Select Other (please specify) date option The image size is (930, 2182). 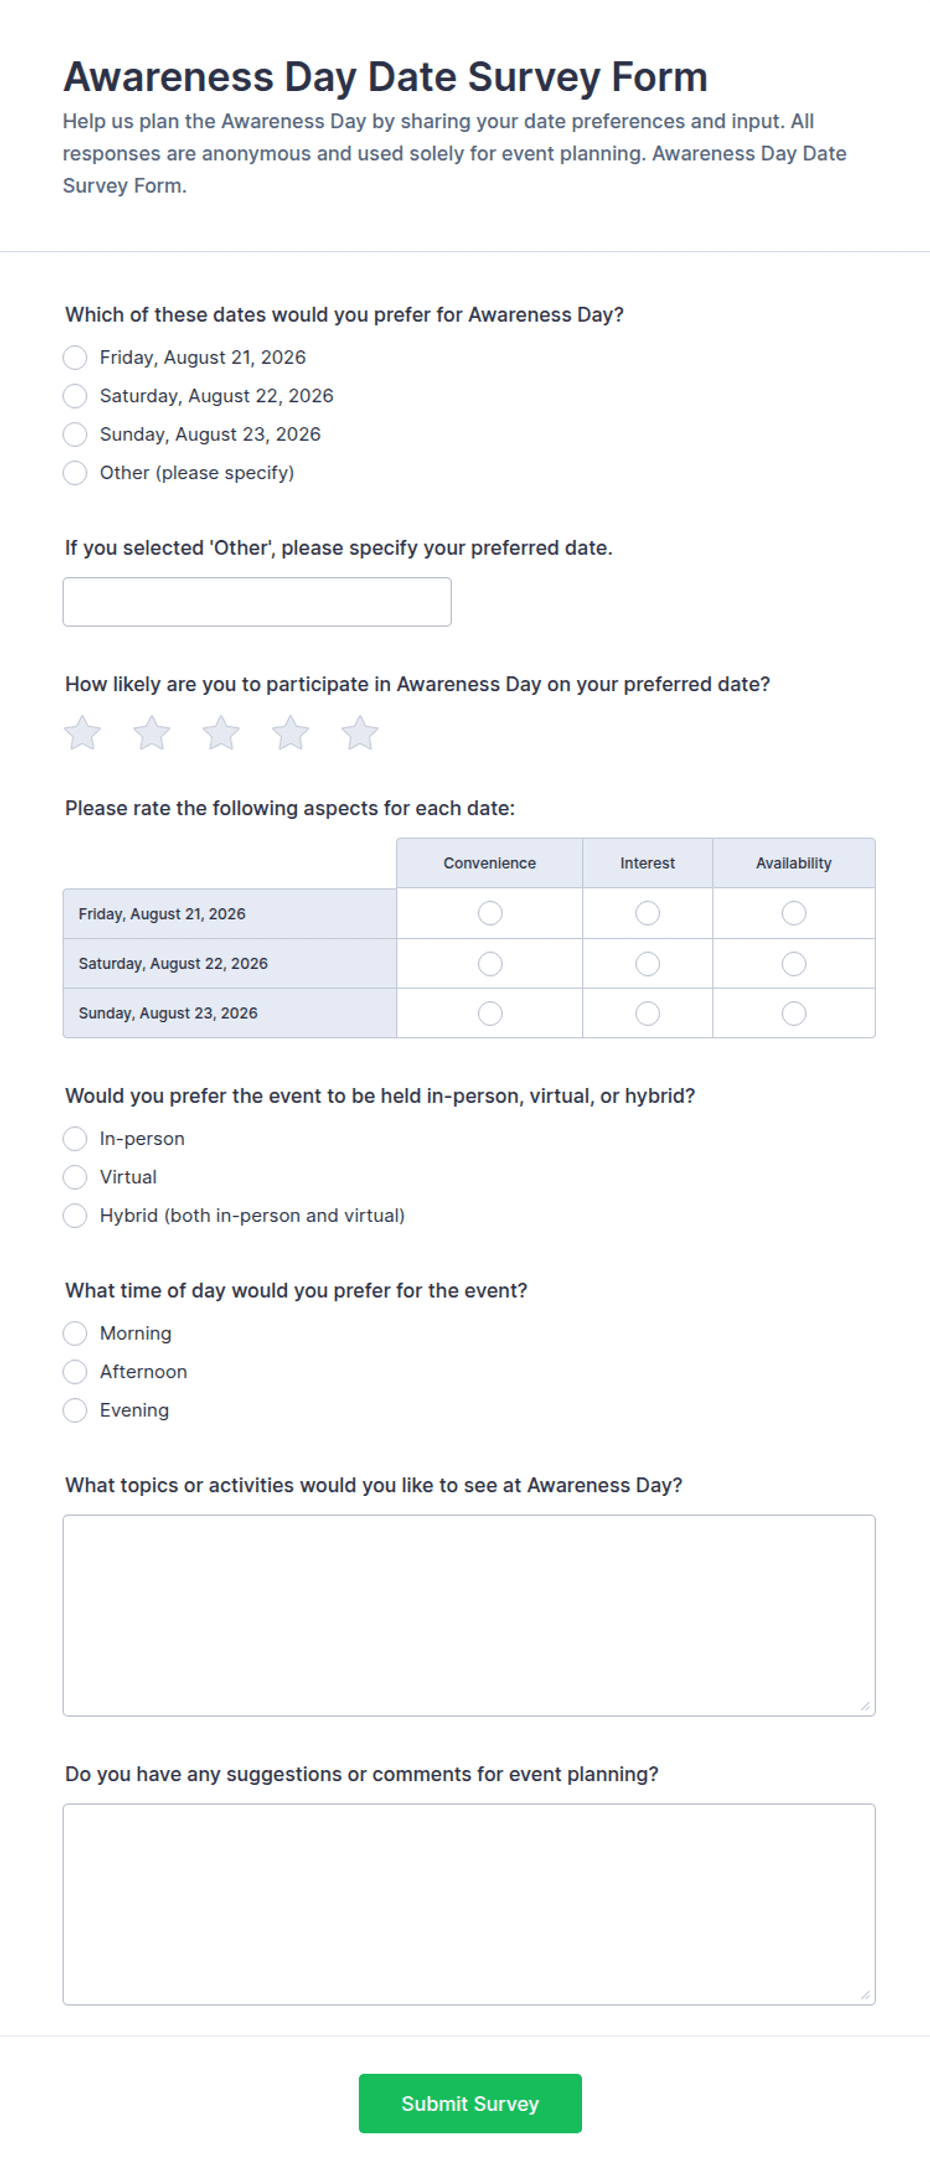pyautogui.click(x=75, y=473)
